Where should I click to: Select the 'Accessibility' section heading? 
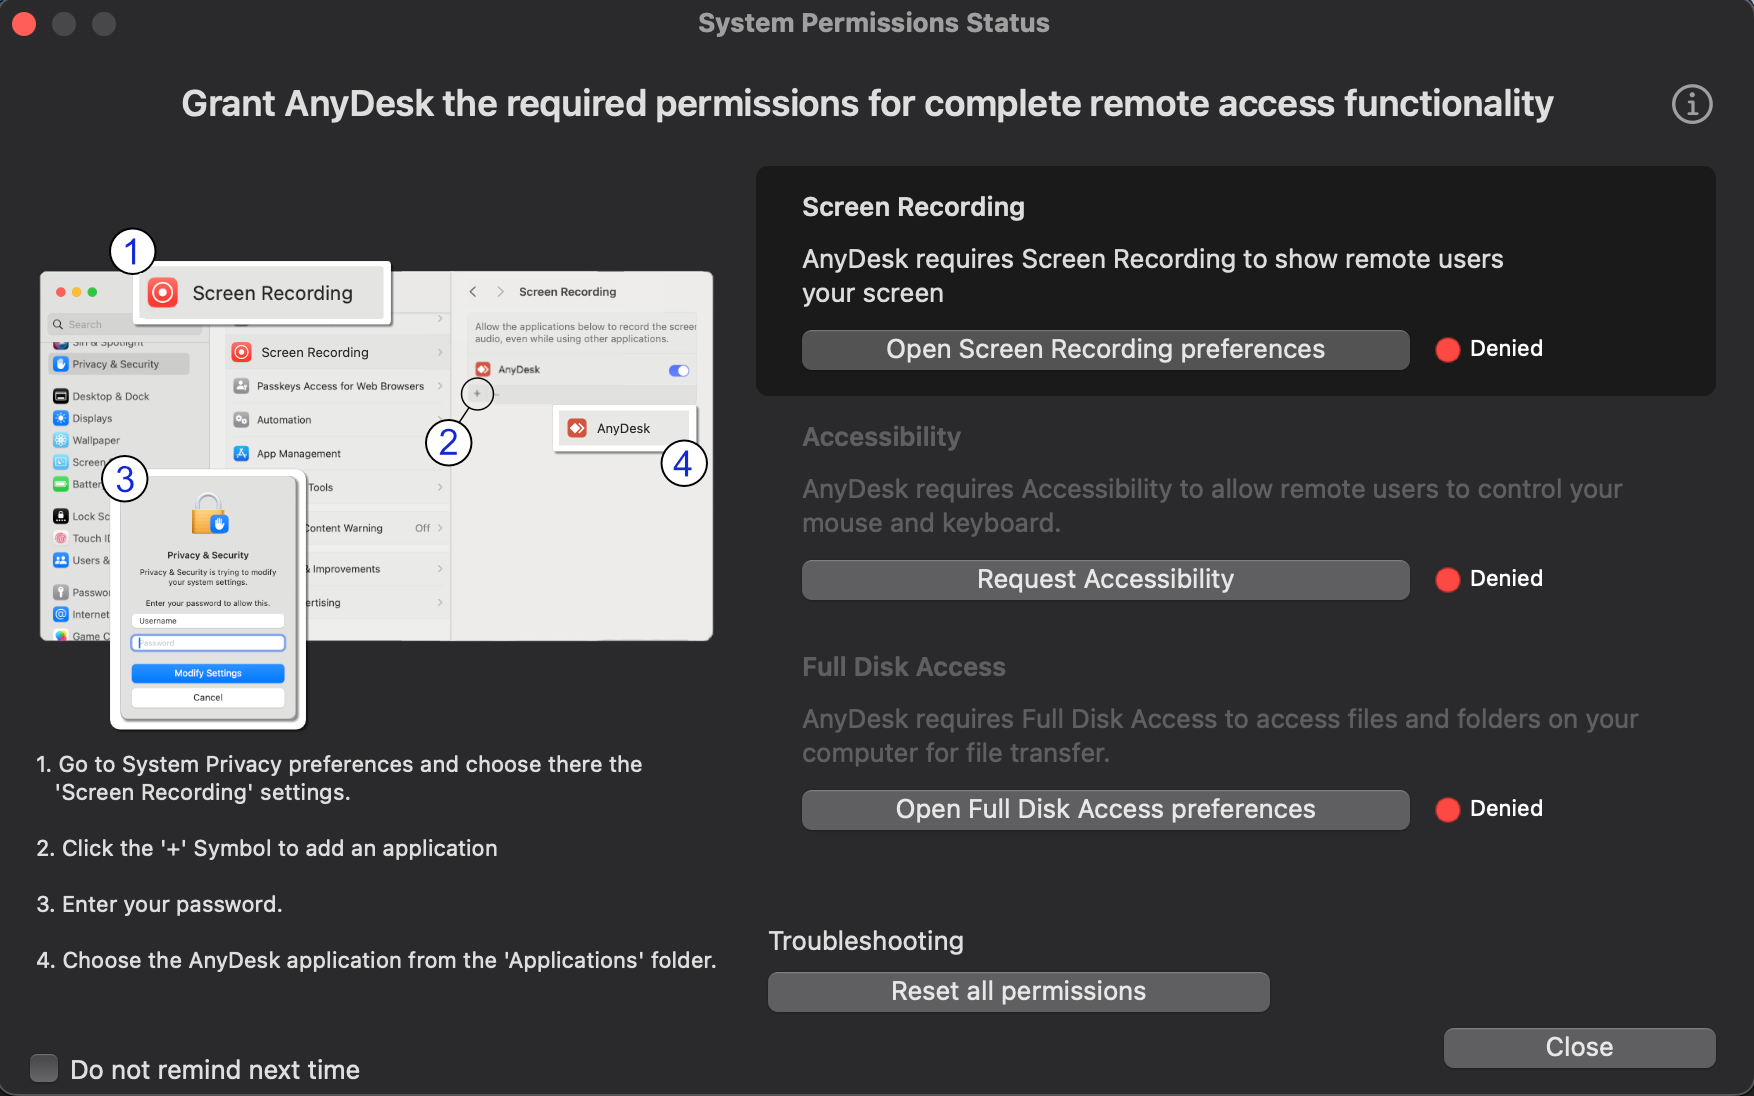tap(881, 437)
